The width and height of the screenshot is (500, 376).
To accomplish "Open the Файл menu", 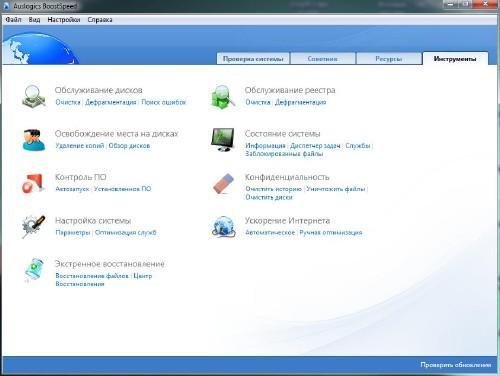I will (x=13, y=20).
